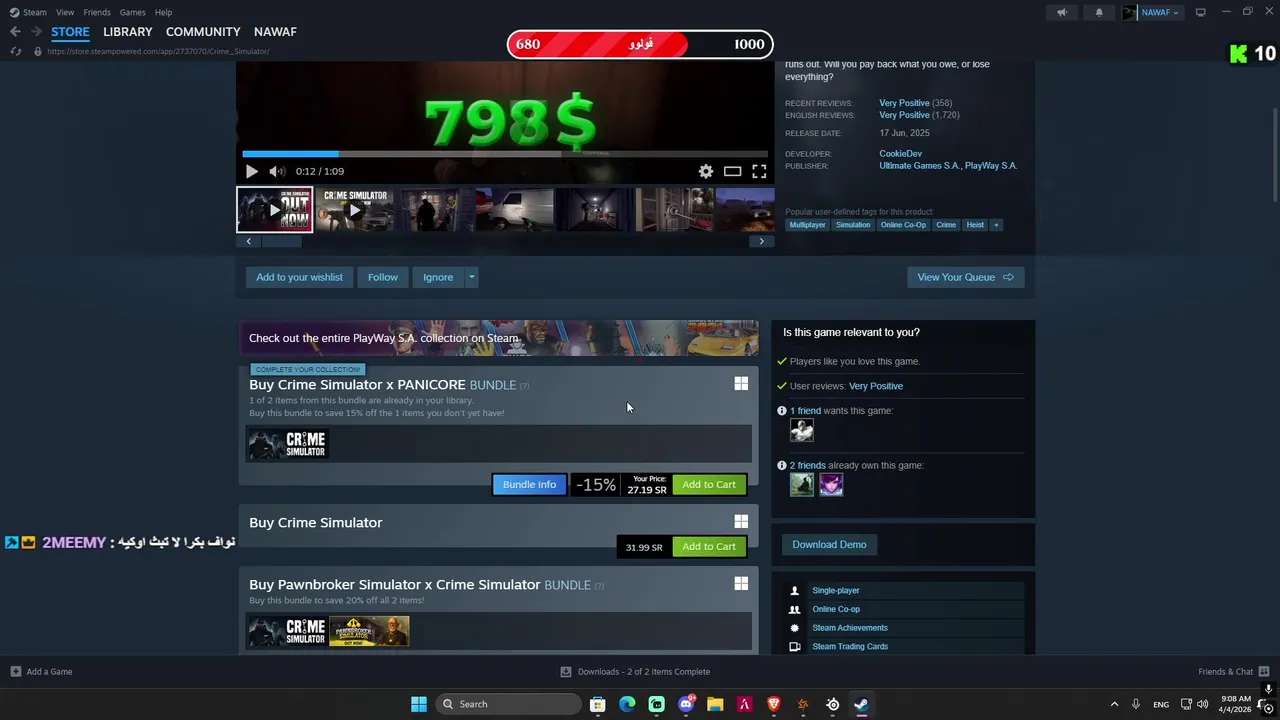This screenshot has height=720, width=1280.
Task: Open the NAWAF profile tab
Action: [x=275, y=32]
